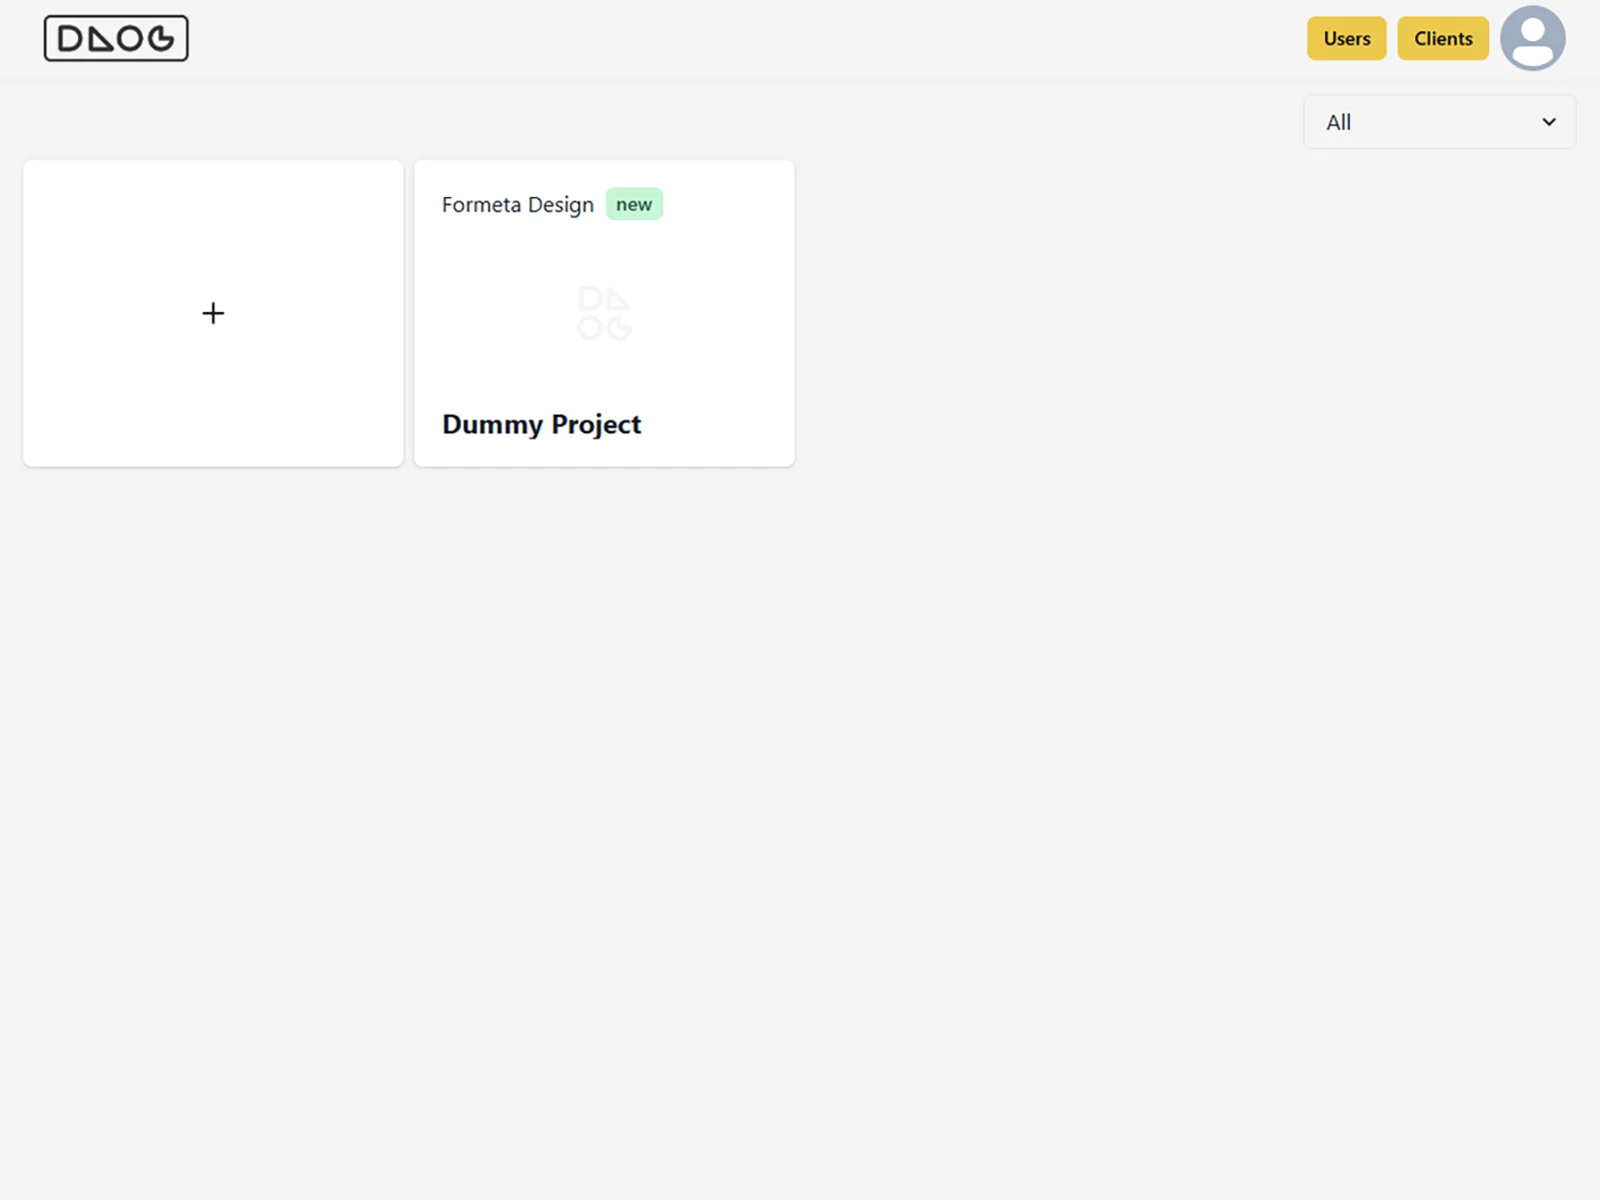Click the faded DAOG placeholder project image
1600x1200 pixels.
(x=604, y=313)
